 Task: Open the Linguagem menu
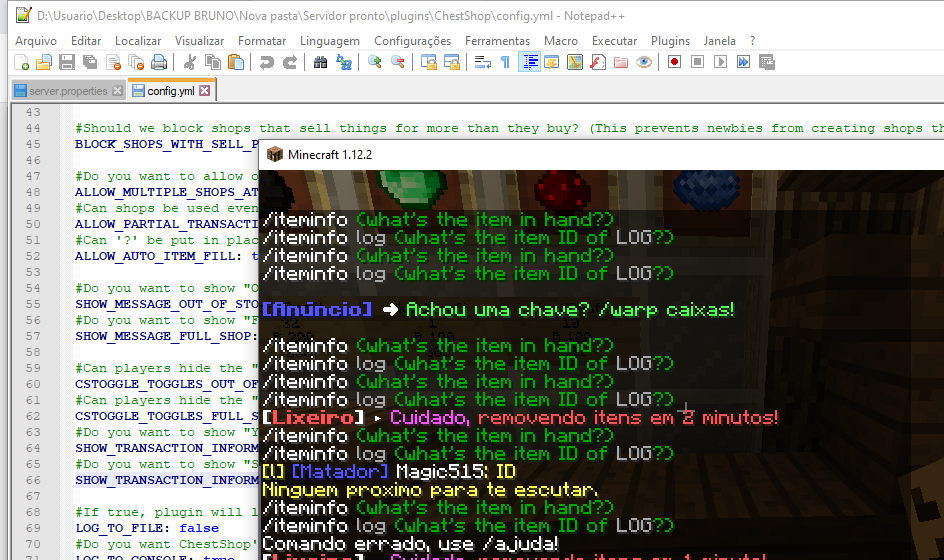tap(330, 40)
